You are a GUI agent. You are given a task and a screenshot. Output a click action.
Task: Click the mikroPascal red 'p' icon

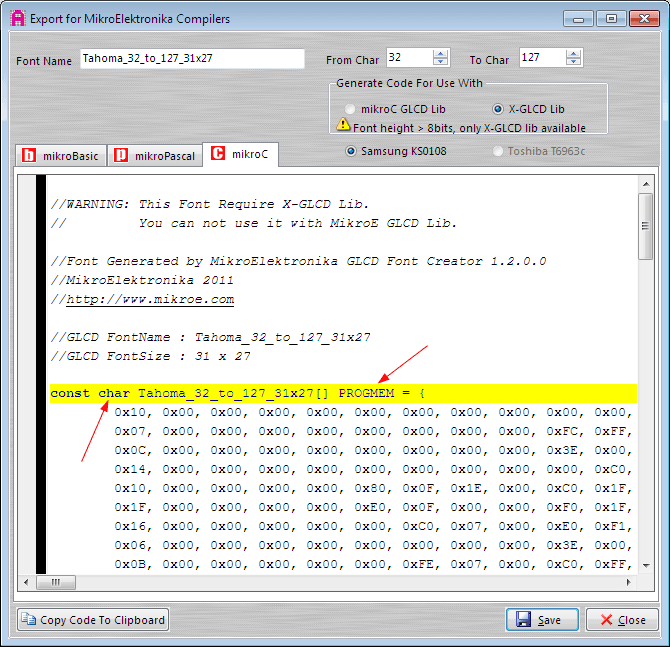tap(121, 155)
